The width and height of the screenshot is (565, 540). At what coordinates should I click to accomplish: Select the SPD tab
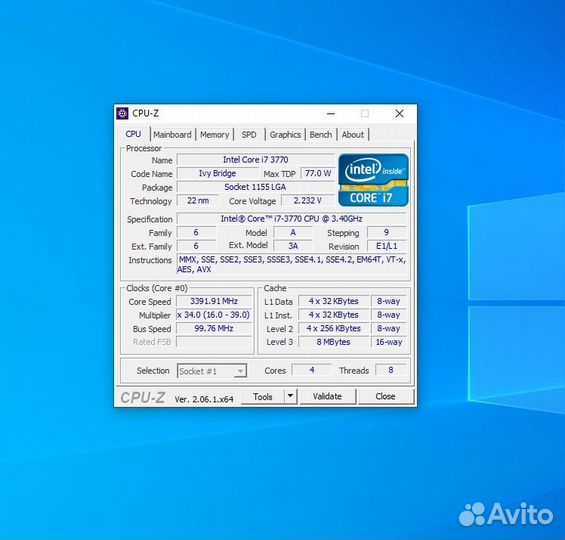pos(249,135)
